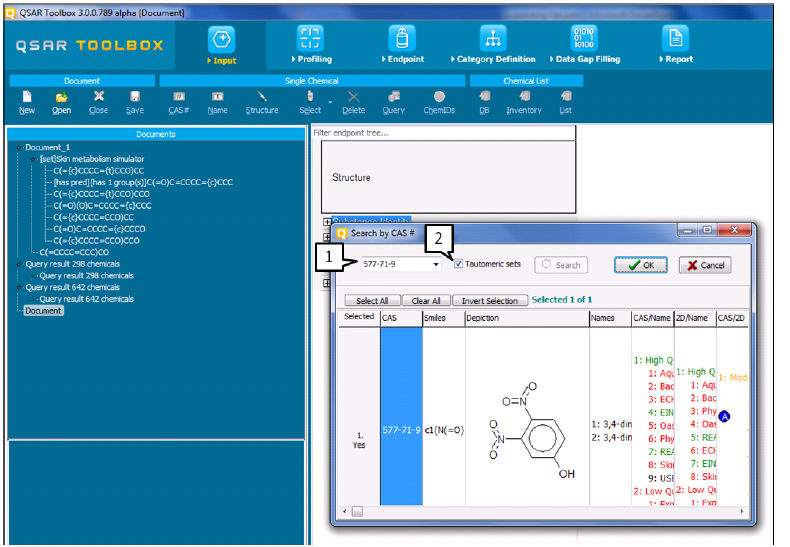The image size is (790, 547).
Task: Select tree item C(=CCCC=CCC)CO
Action: 74,252
